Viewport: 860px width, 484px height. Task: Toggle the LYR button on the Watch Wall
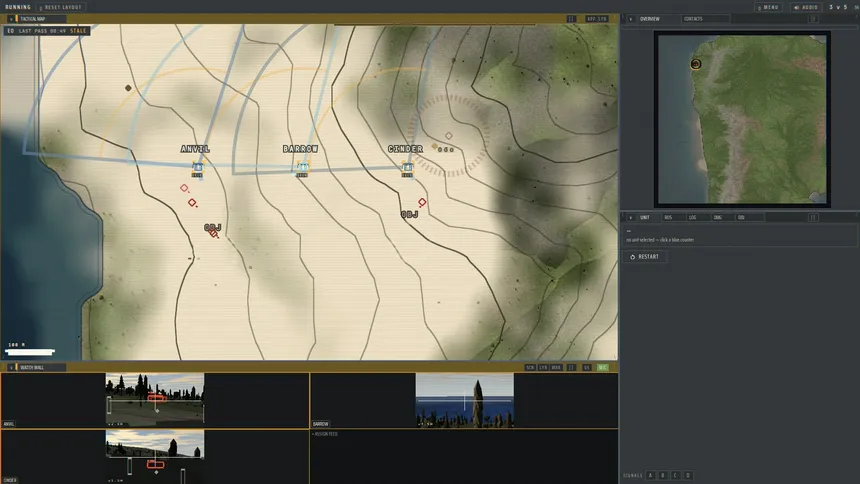(x=543, y=367)
